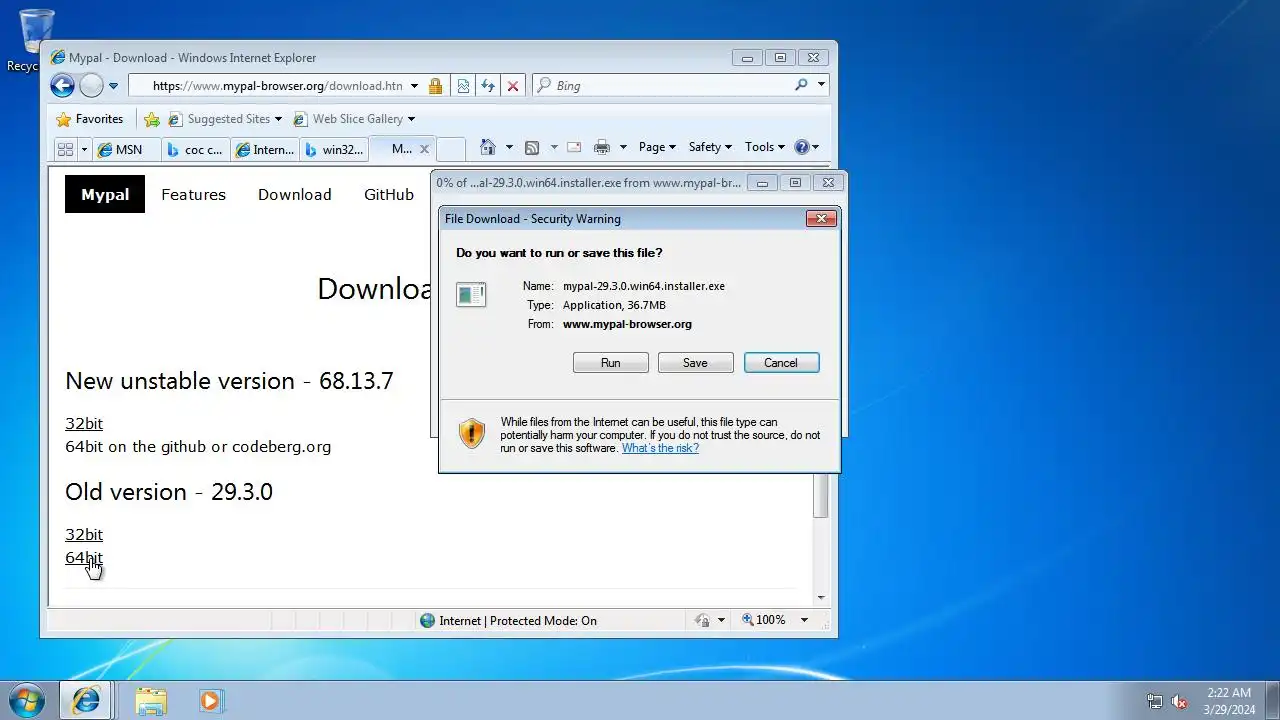Click the network tray icon

[1155, 701]
